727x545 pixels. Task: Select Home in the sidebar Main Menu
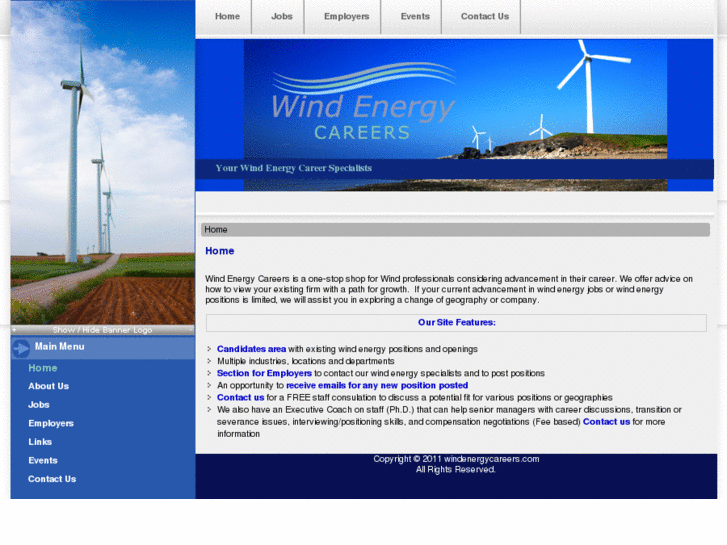[x=43, y=368]
